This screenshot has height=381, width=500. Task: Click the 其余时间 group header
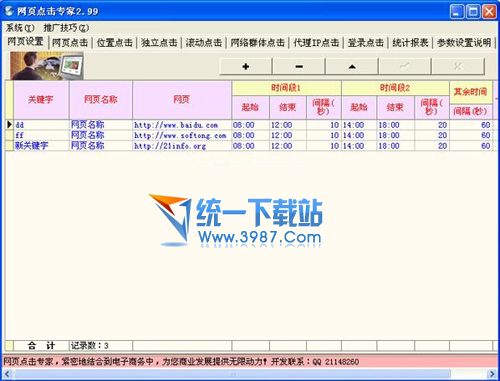[471, 92]
